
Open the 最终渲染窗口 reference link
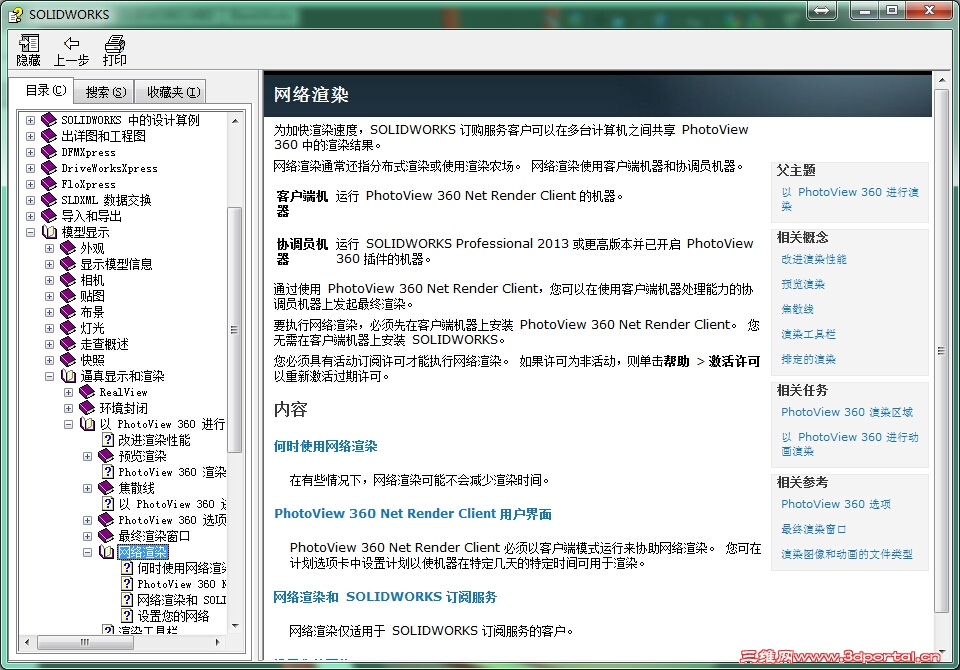(814, 529)
